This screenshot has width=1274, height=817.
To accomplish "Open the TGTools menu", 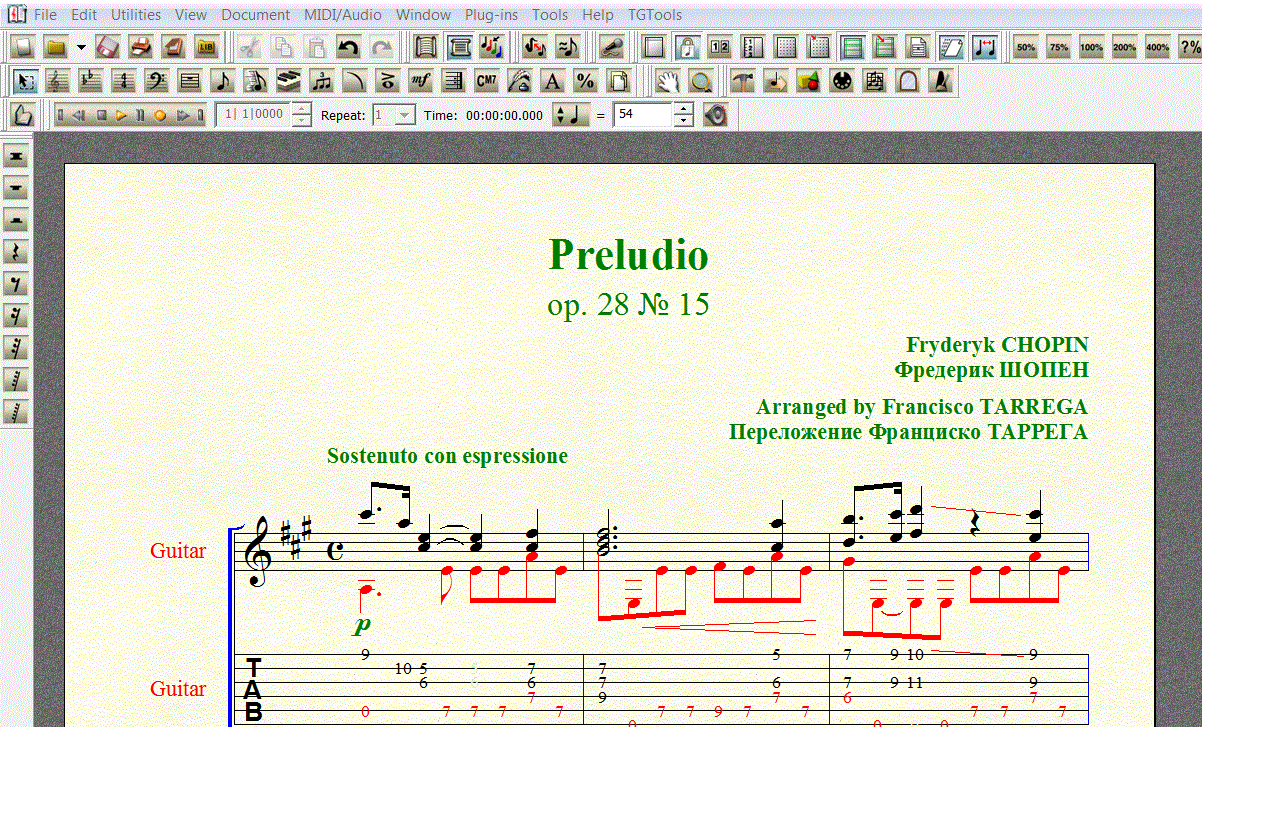I will 655,15.
